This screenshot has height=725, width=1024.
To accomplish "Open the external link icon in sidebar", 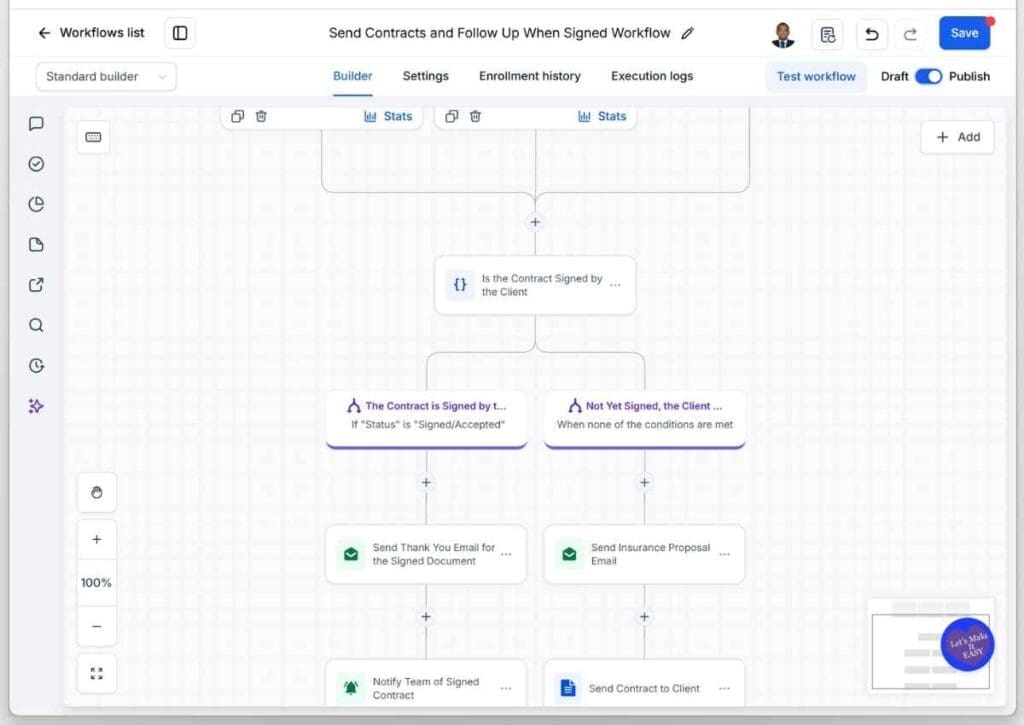I will 37,285.
